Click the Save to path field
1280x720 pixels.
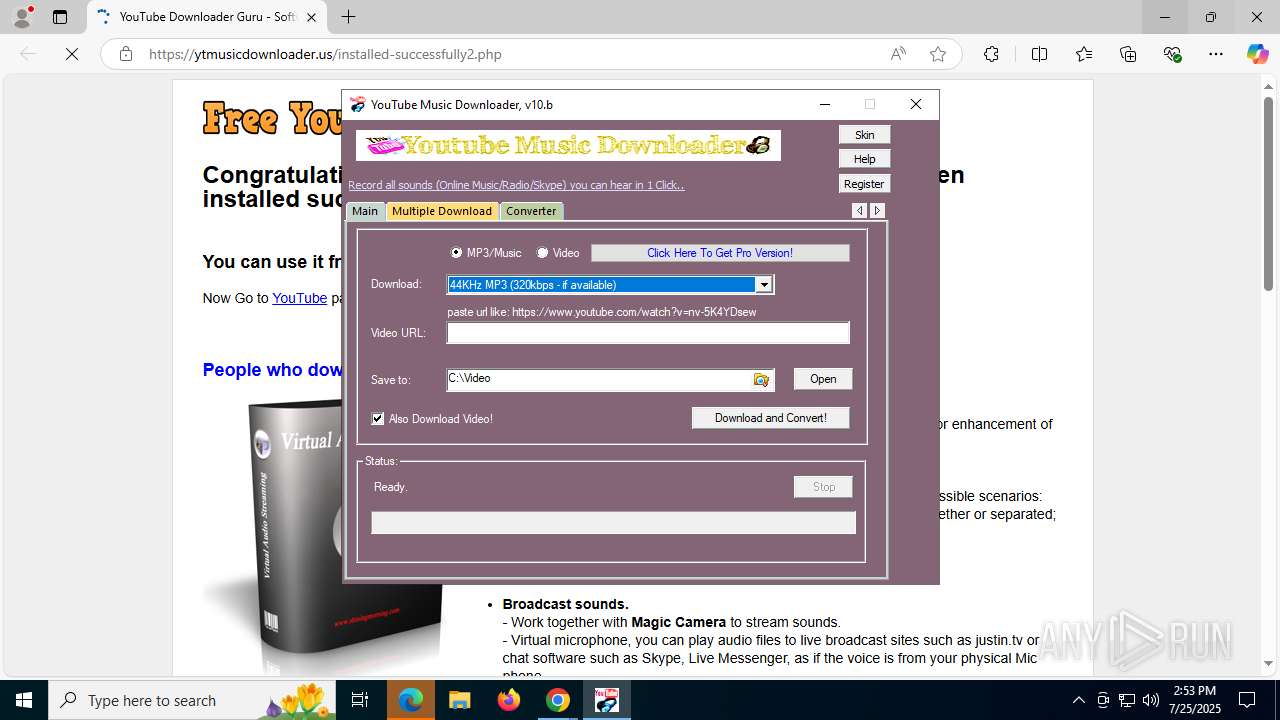[x=598, y=379]
